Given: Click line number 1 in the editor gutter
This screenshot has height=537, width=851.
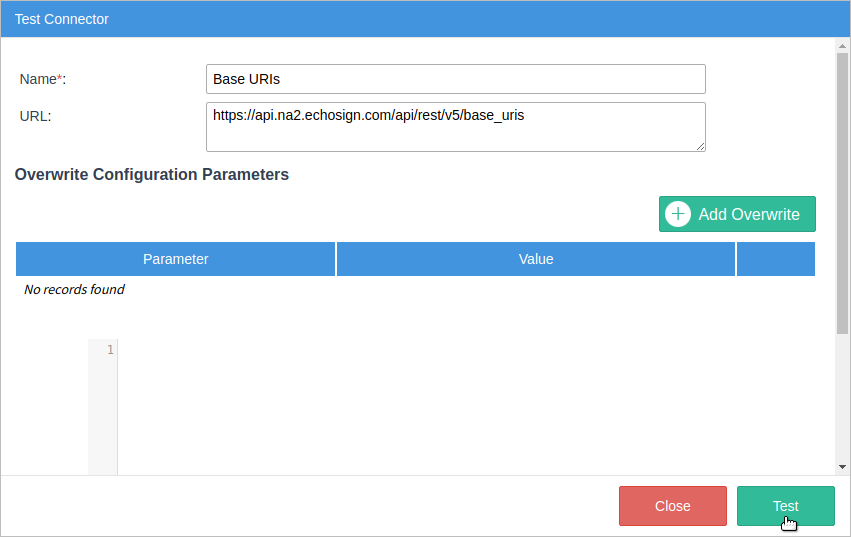Looking at the screenshot, I should (x=109, y=350).
